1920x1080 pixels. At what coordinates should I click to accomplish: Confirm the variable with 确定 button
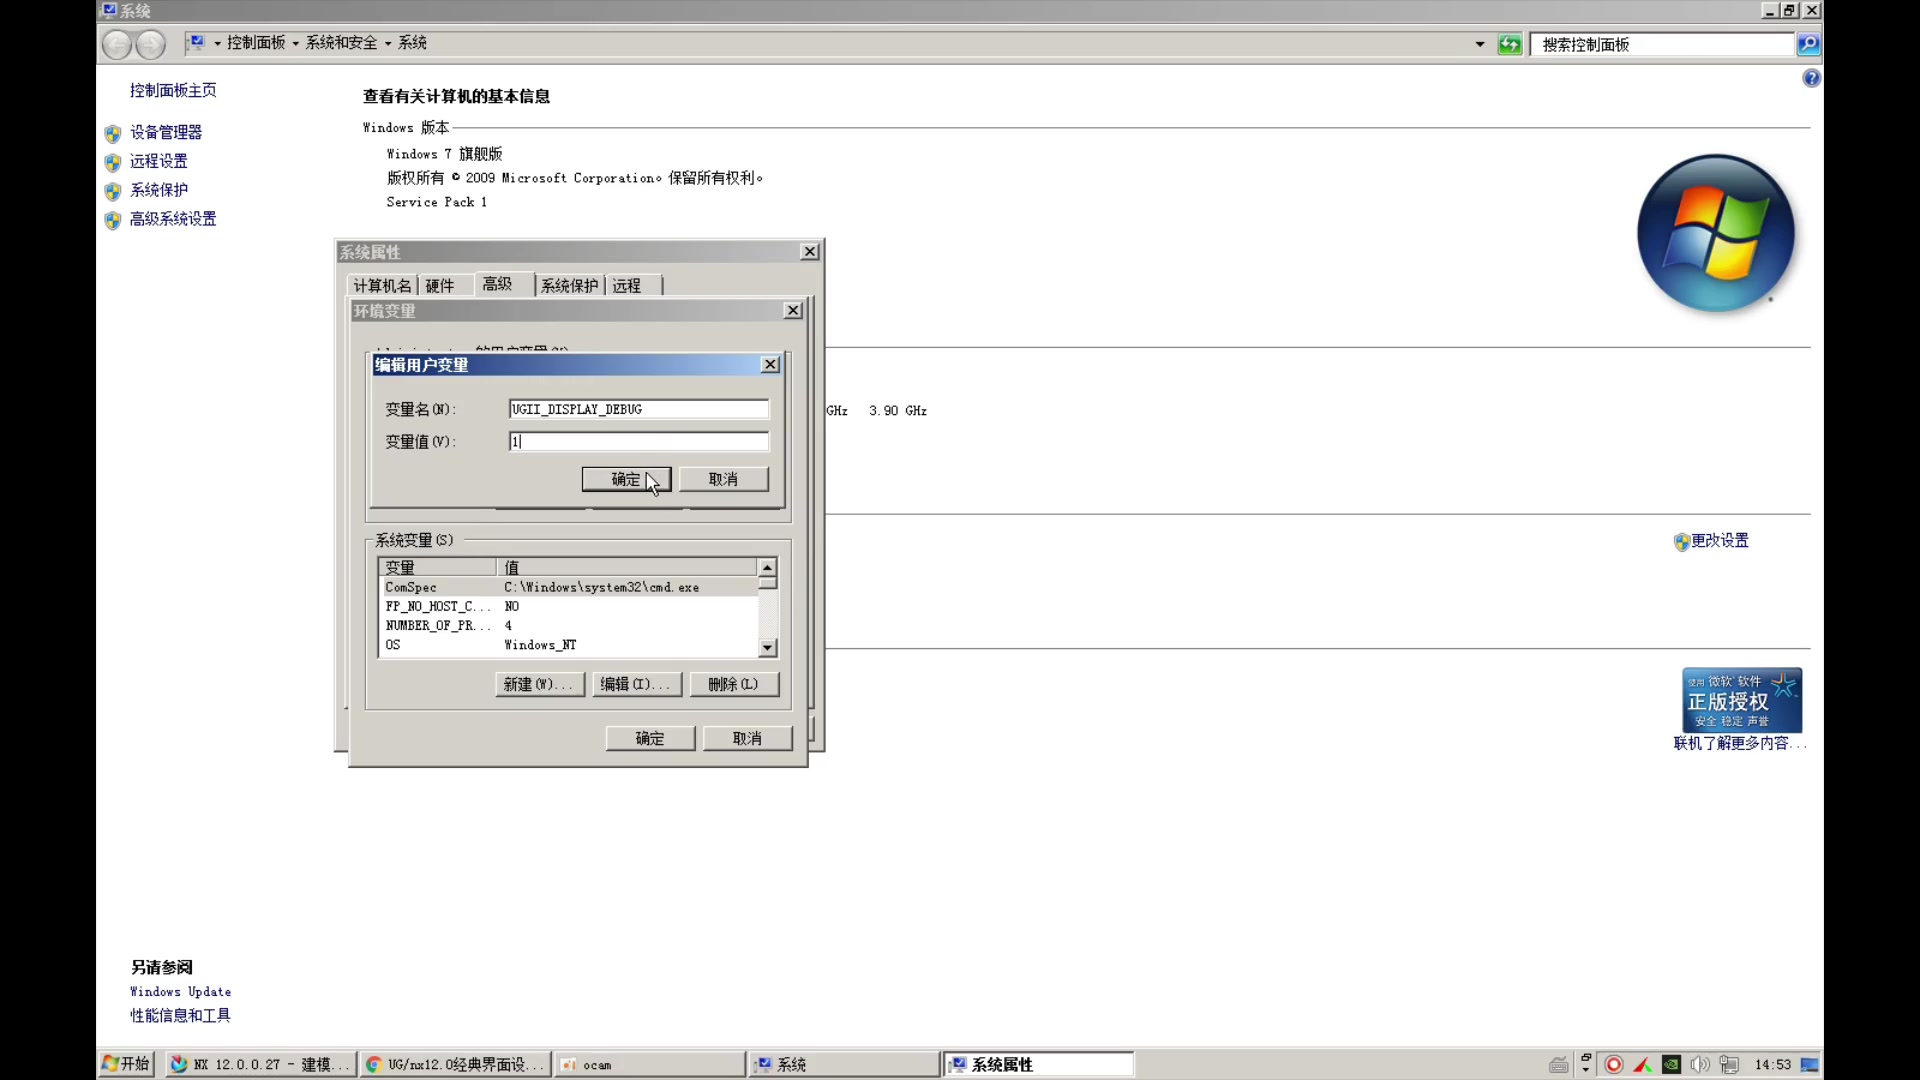coord(626,479)
